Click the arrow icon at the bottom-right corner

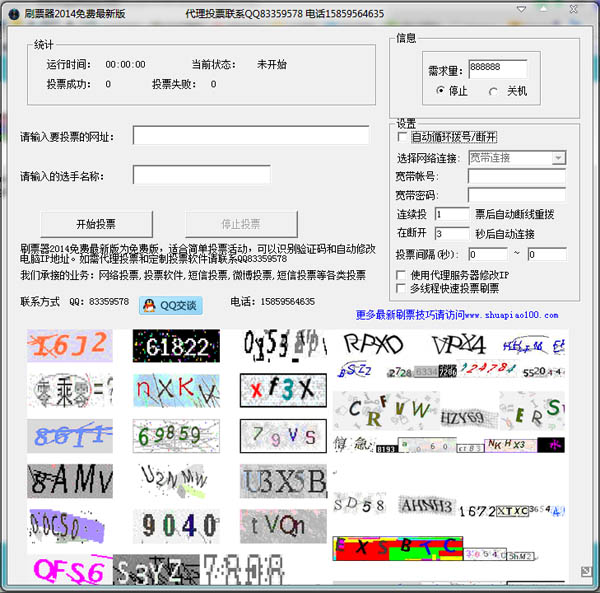pos(584,573)
